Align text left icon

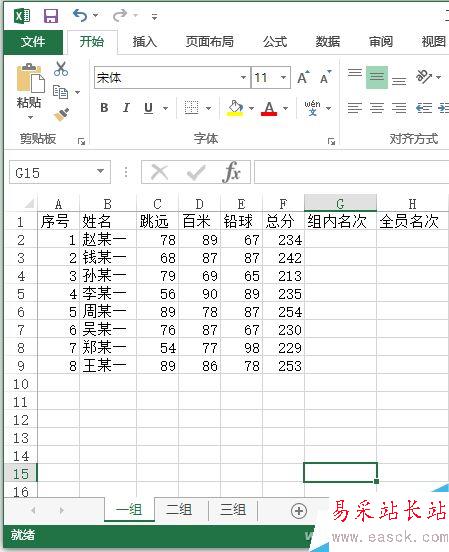355,108
